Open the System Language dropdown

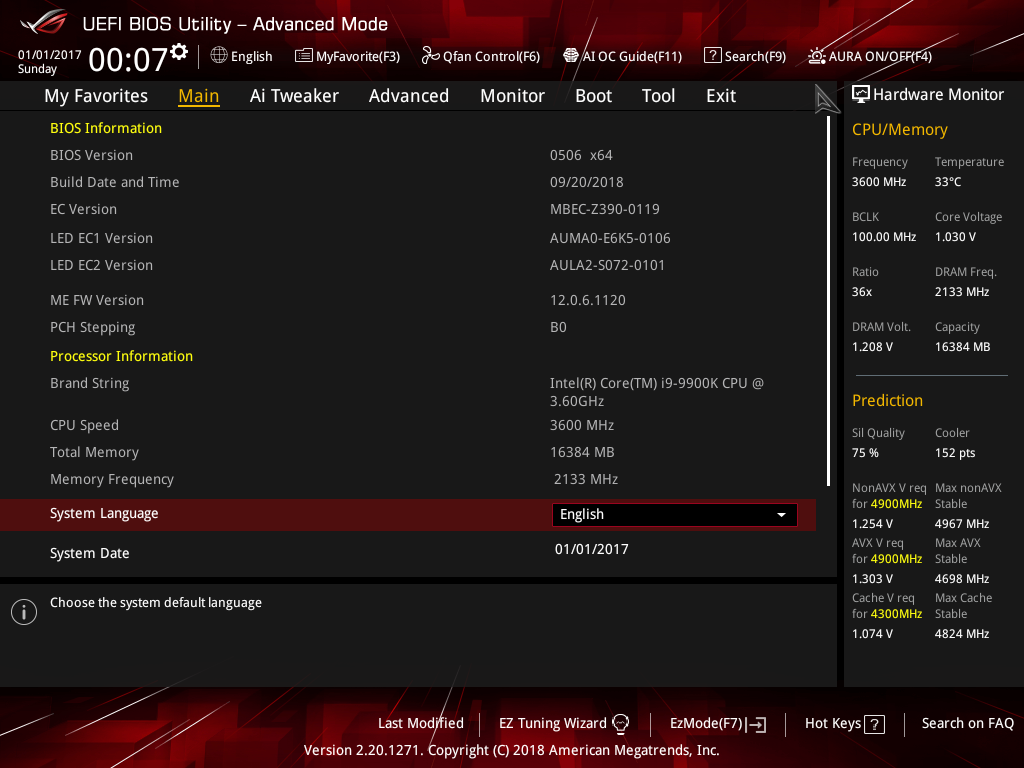(x=675, y=515)
